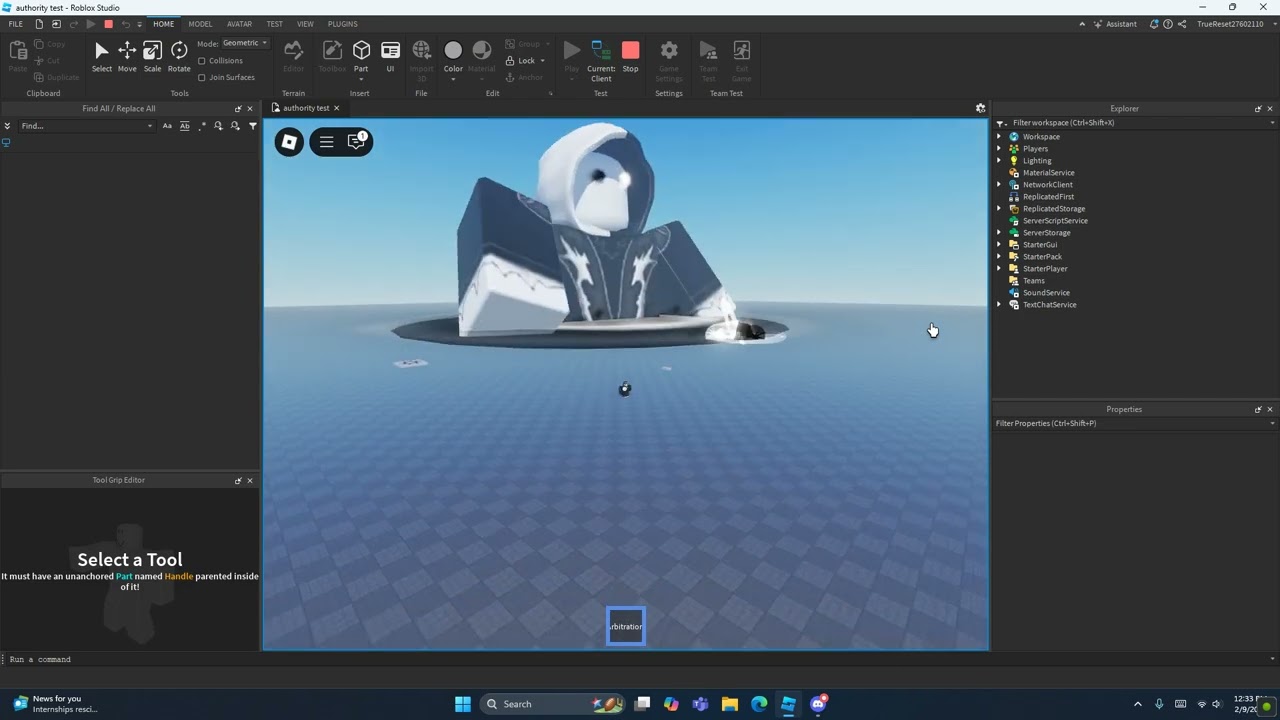This screenshot has height=720, width=1280.
Task: Activate the Select tool
Action: (102, 56)
